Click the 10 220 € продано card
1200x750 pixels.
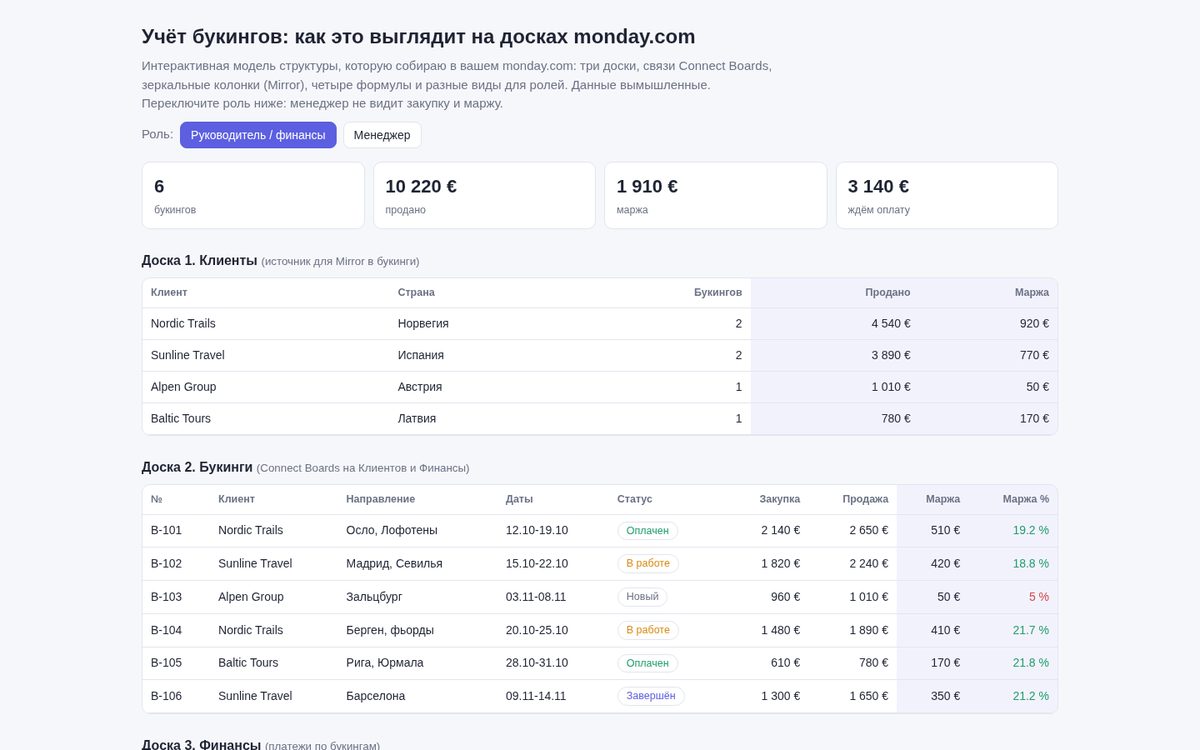[484, 196]
